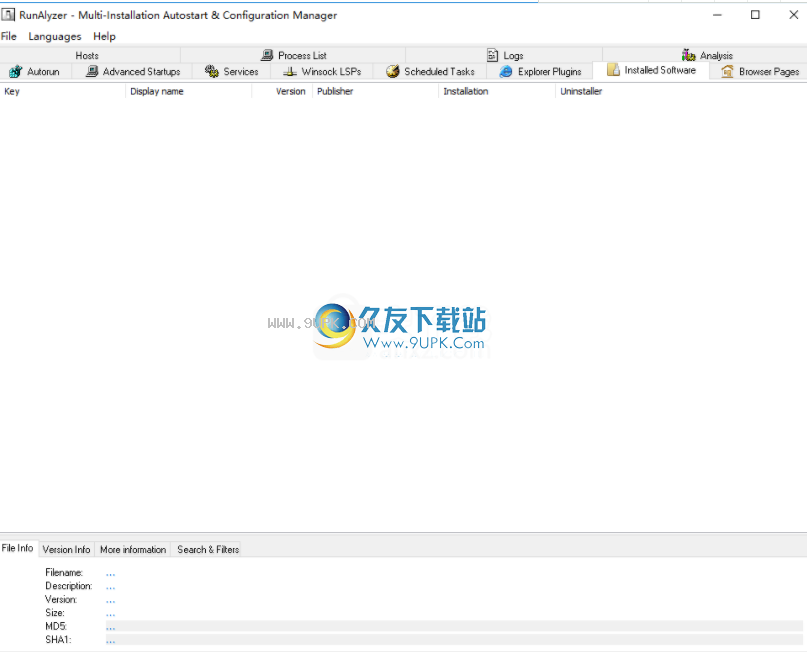Screen dimensions: 807x652
Task: Select the Installed Software tab
Action: pos(651,71)
